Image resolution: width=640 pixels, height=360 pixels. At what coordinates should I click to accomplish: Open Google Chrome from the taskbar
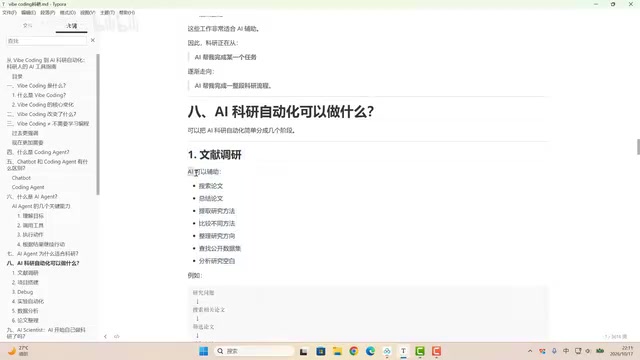354,351
